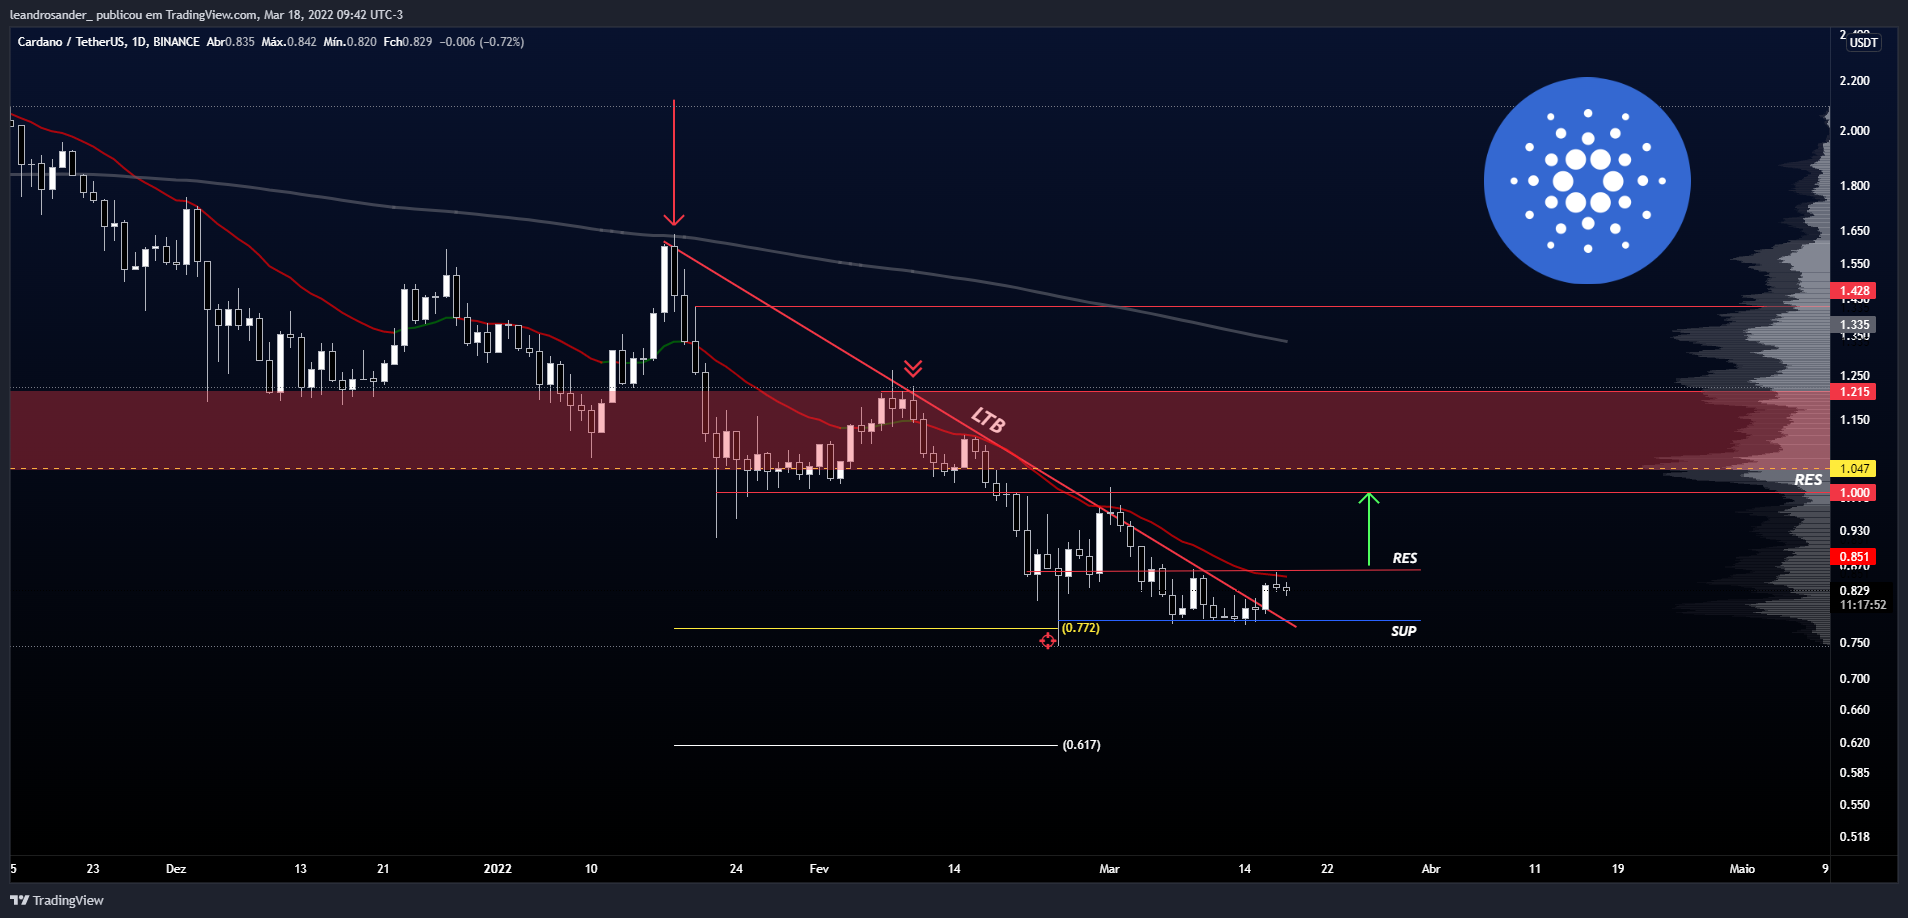Click the Cardano coin logo image
The image size is (1908, 918).
click(1587, 181)
